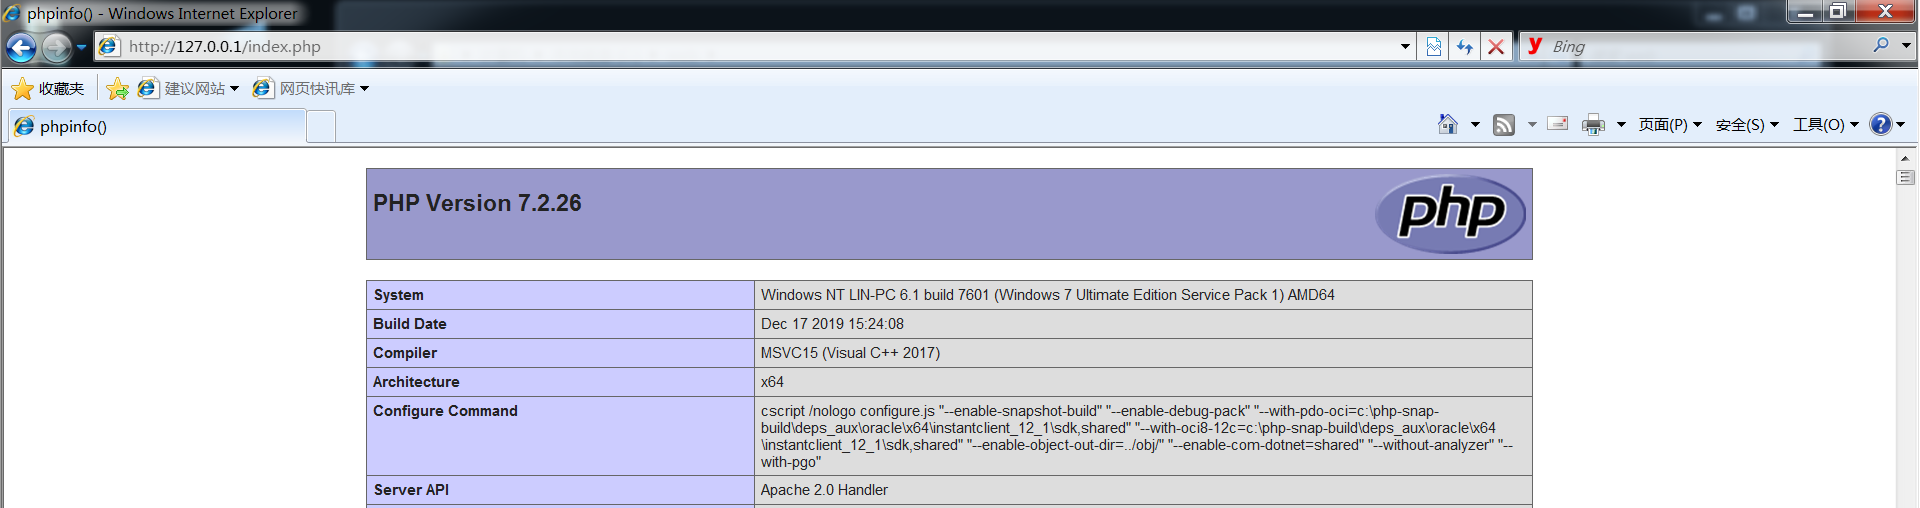The height and width of the screenshot is (508, 1920).
Task: Open the 页面(P) page menu
Action: [x=1670, y=125]
